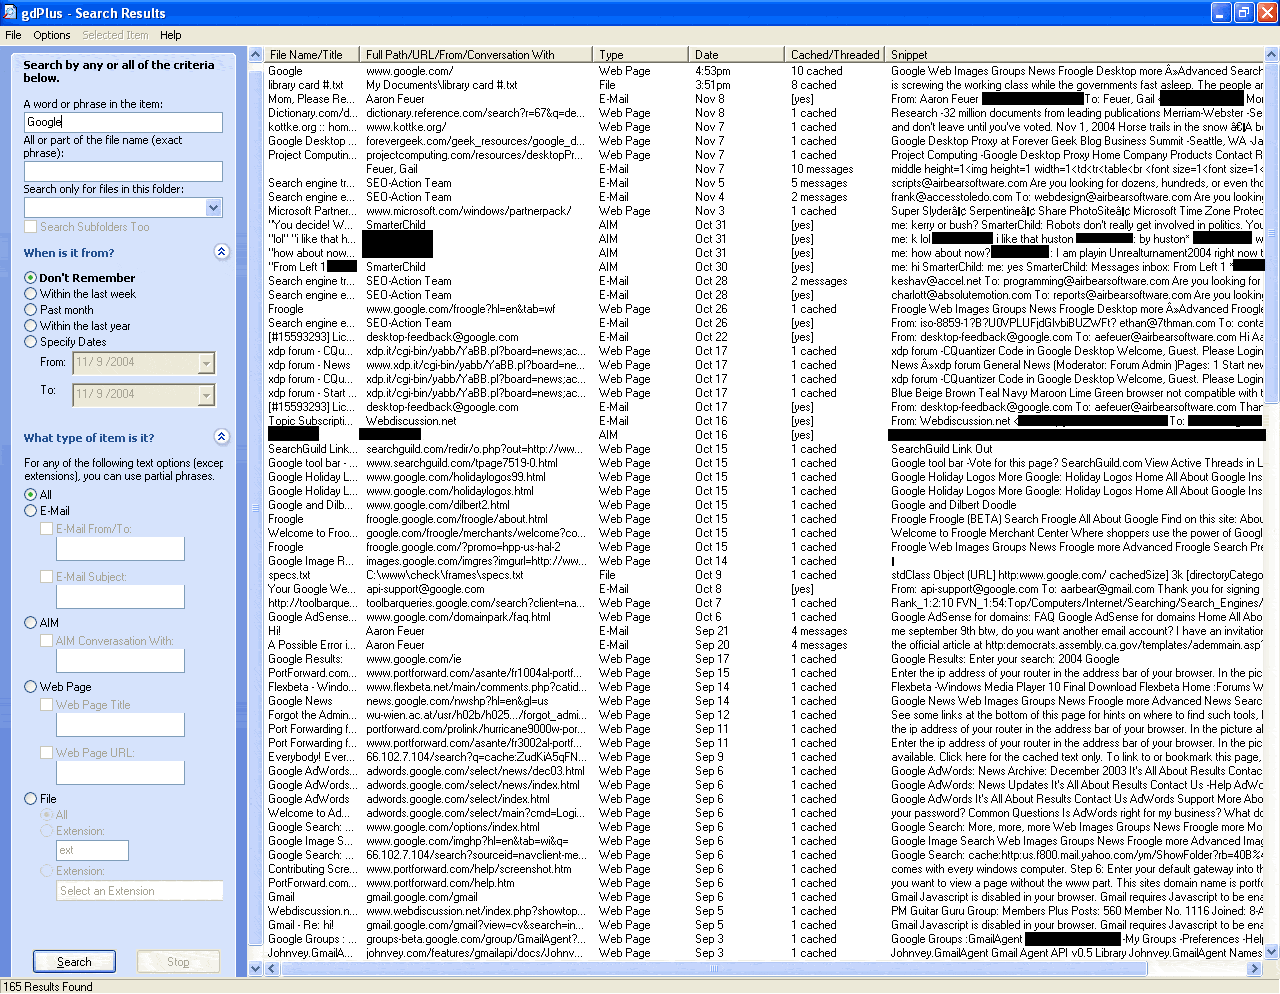Select the 'Contributing Scre...' result row
The height and width of the screenshot is (994, 1280).
[x=764, y=869]
